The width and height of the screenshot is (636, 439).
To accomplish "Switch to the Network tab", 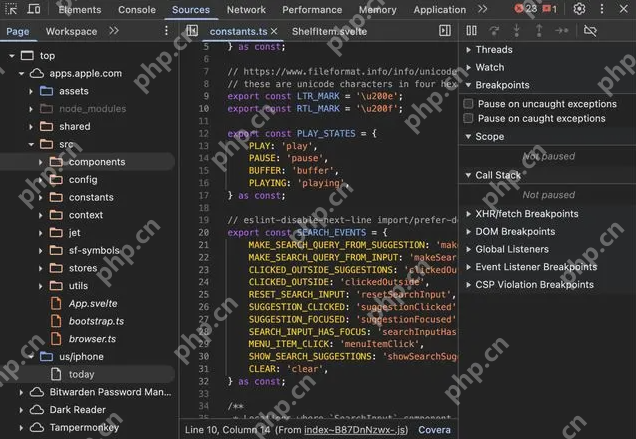I will click(x=245, y=9).
